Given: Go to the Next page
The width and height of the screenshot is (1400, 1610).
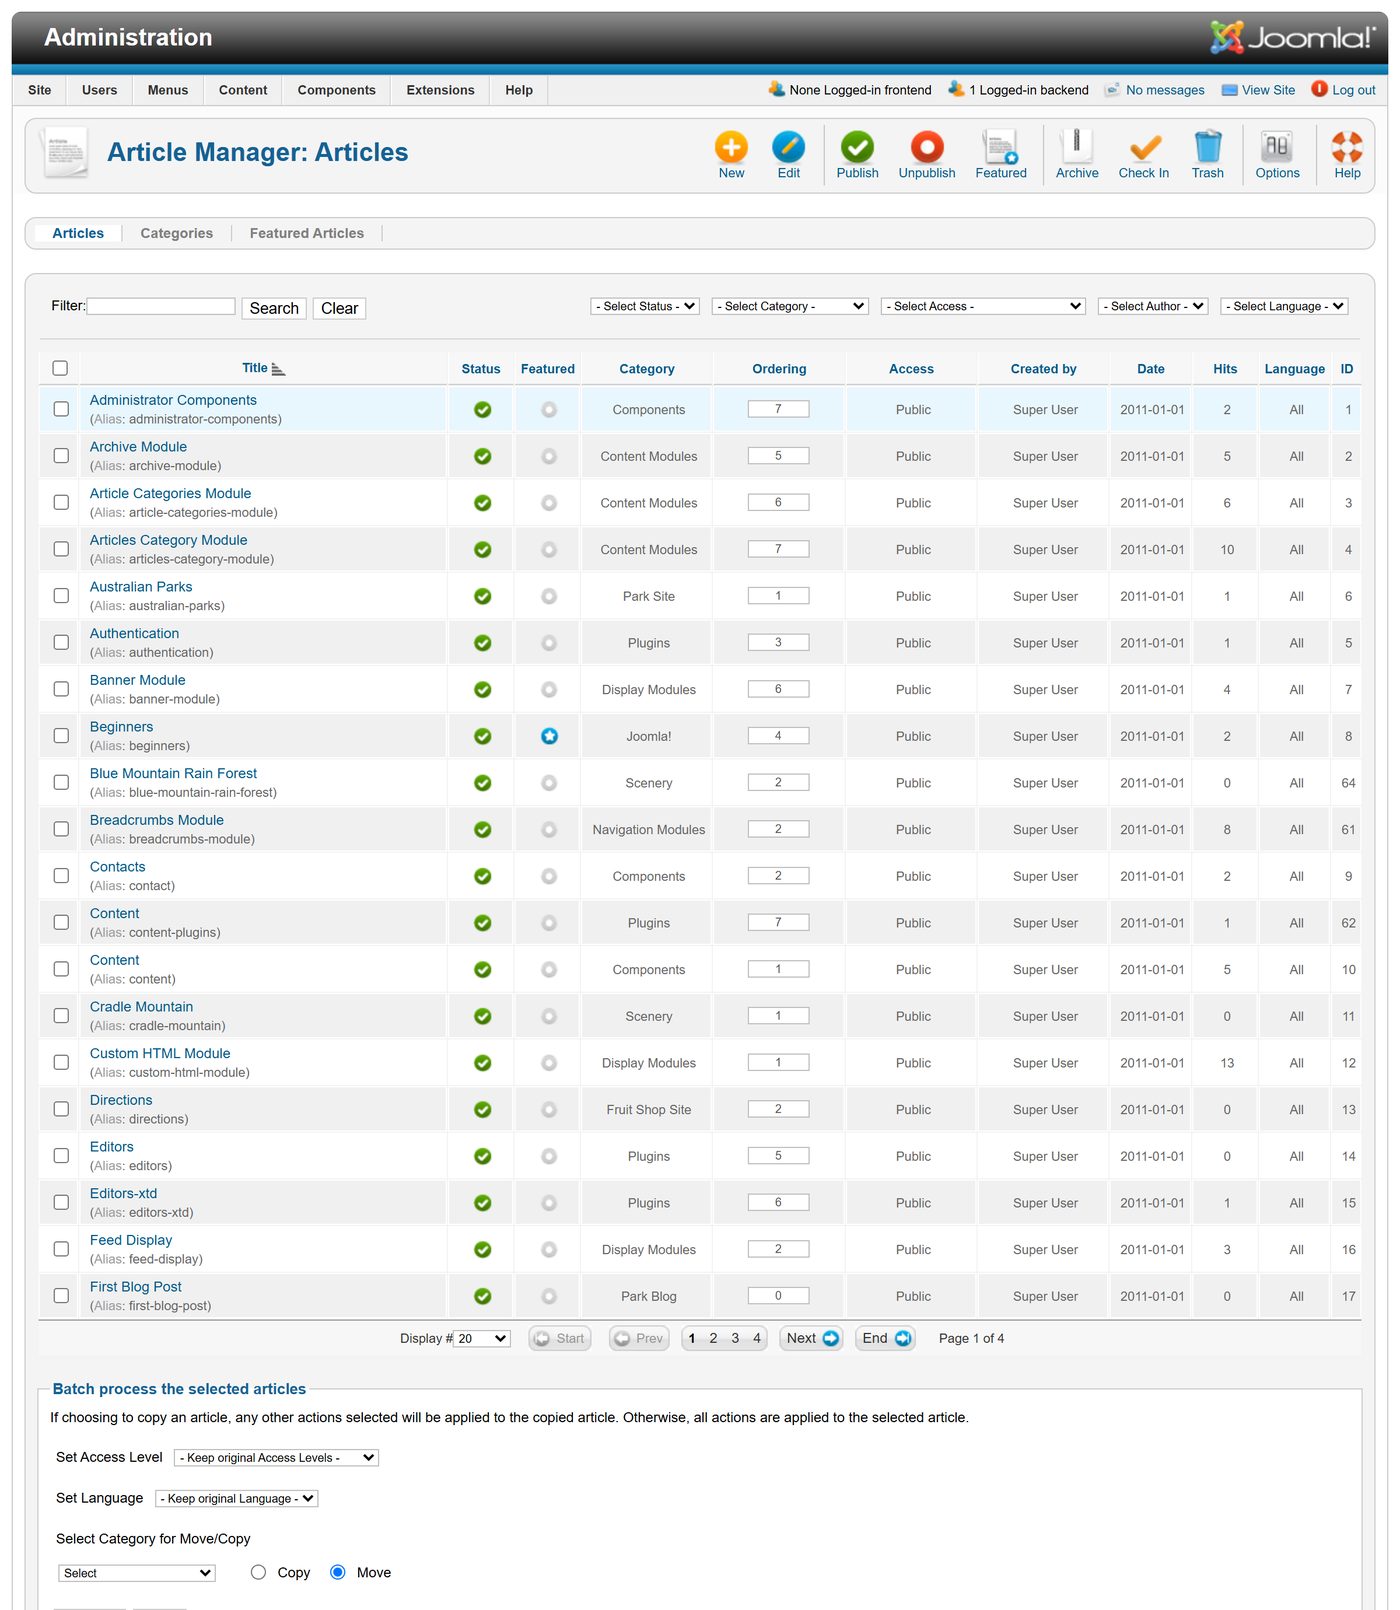Looking at the screenshot, I should (x=812, y=1338).
